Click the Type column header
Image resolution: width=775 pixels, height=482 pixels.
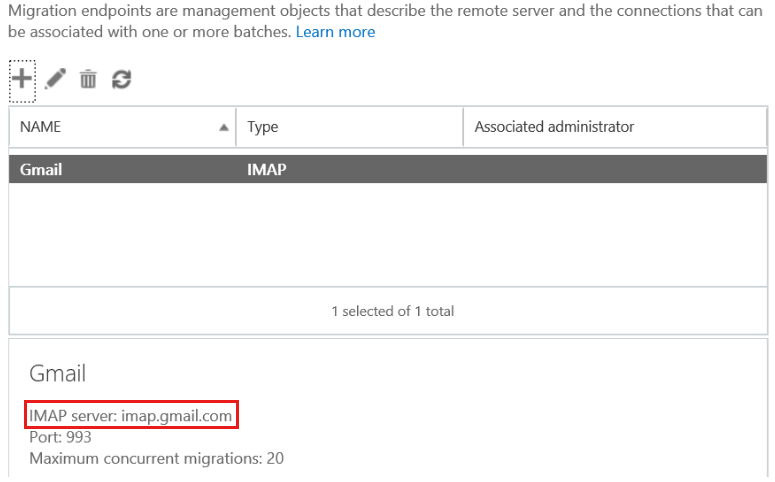(349, 127)
